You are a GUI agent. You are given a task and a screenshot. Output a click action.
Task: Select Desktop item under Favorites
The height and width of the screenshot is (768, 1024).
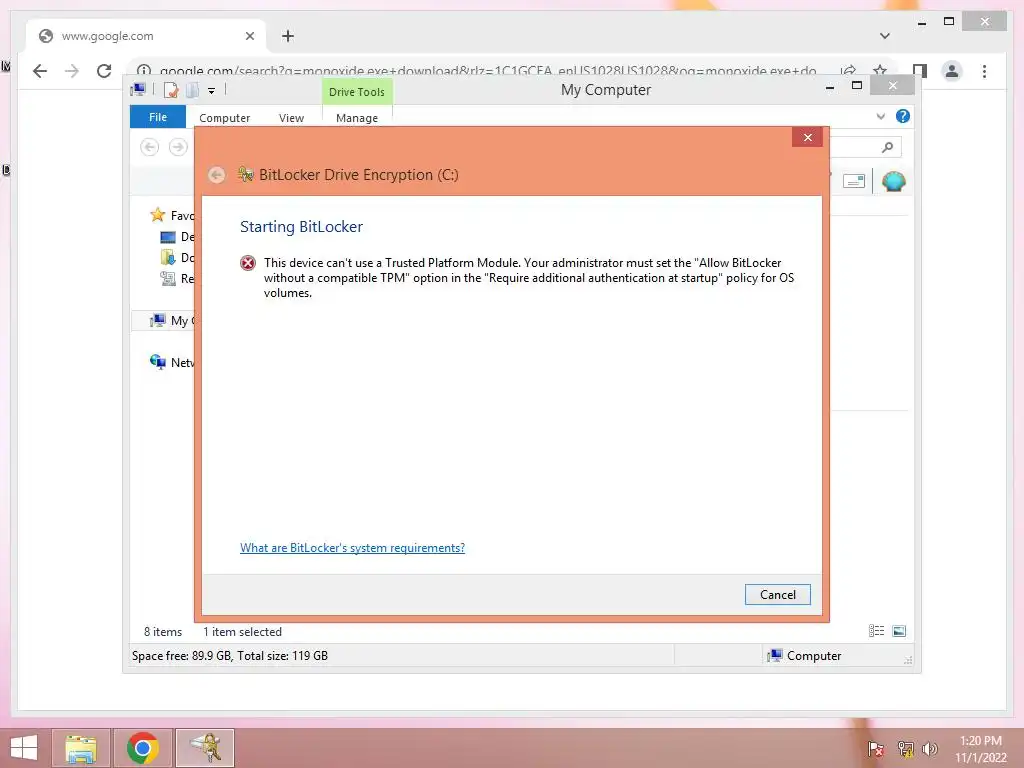coord(177,236)
